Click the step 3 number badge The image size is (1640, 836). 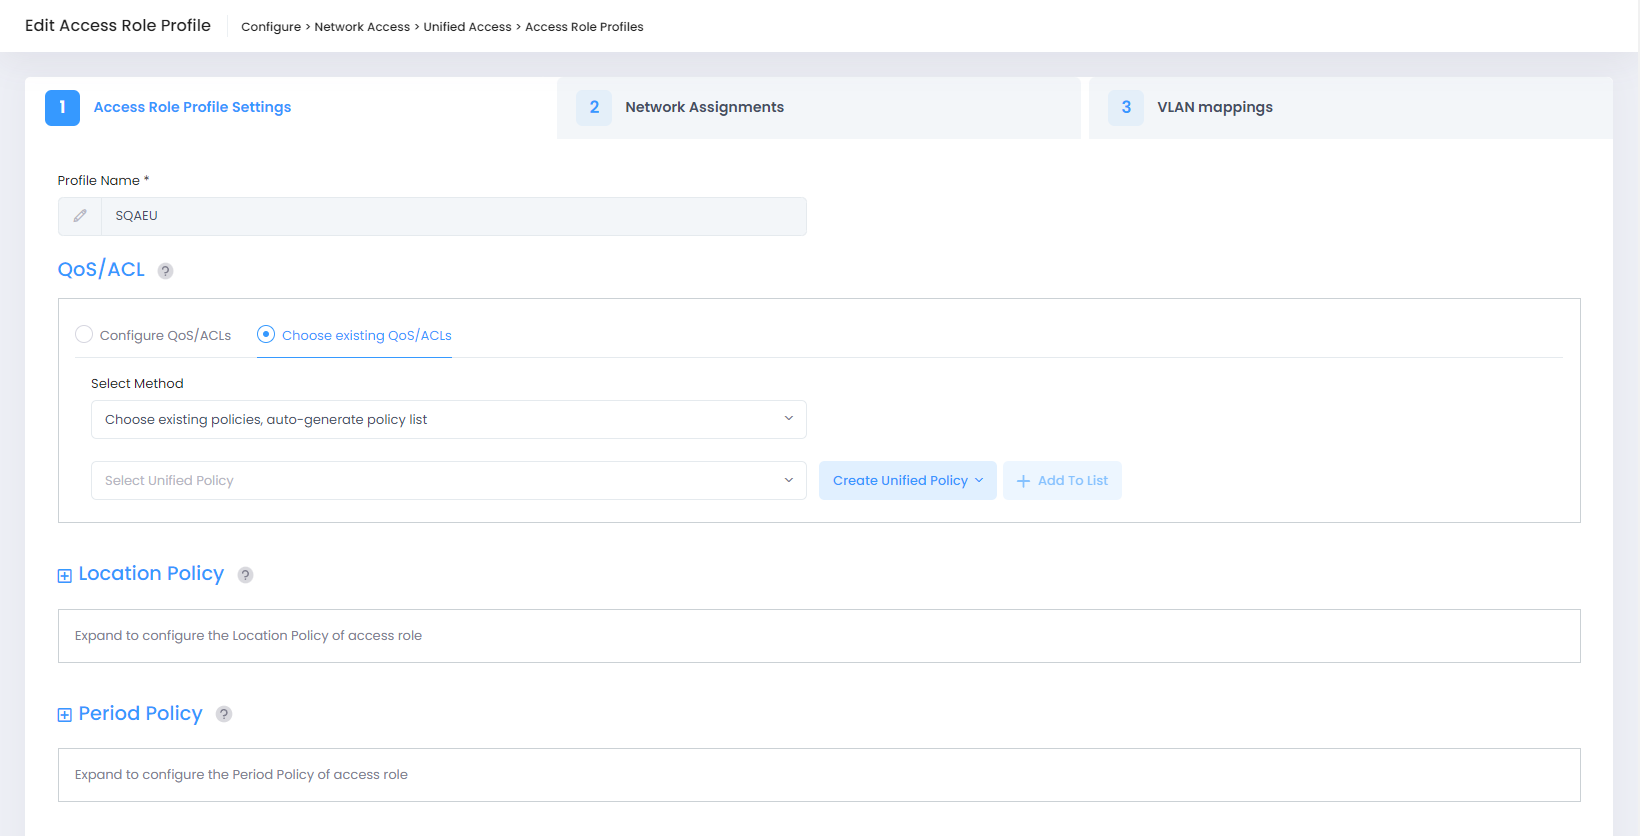click(1126, 108)
